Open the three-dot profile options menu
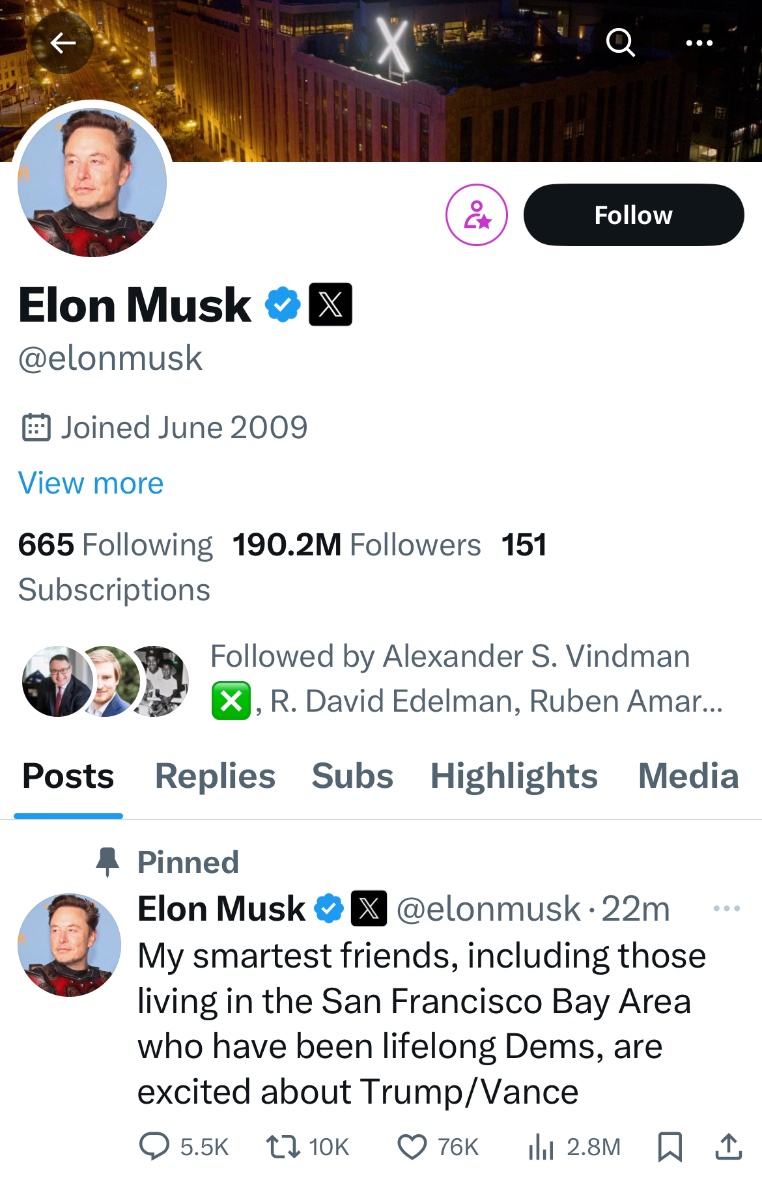 699,43
